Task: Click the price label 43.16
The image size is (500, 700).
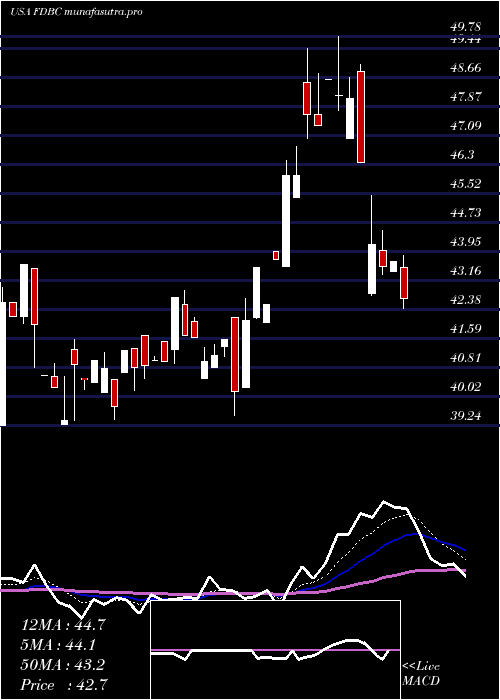Action: [x=466, y=271]
